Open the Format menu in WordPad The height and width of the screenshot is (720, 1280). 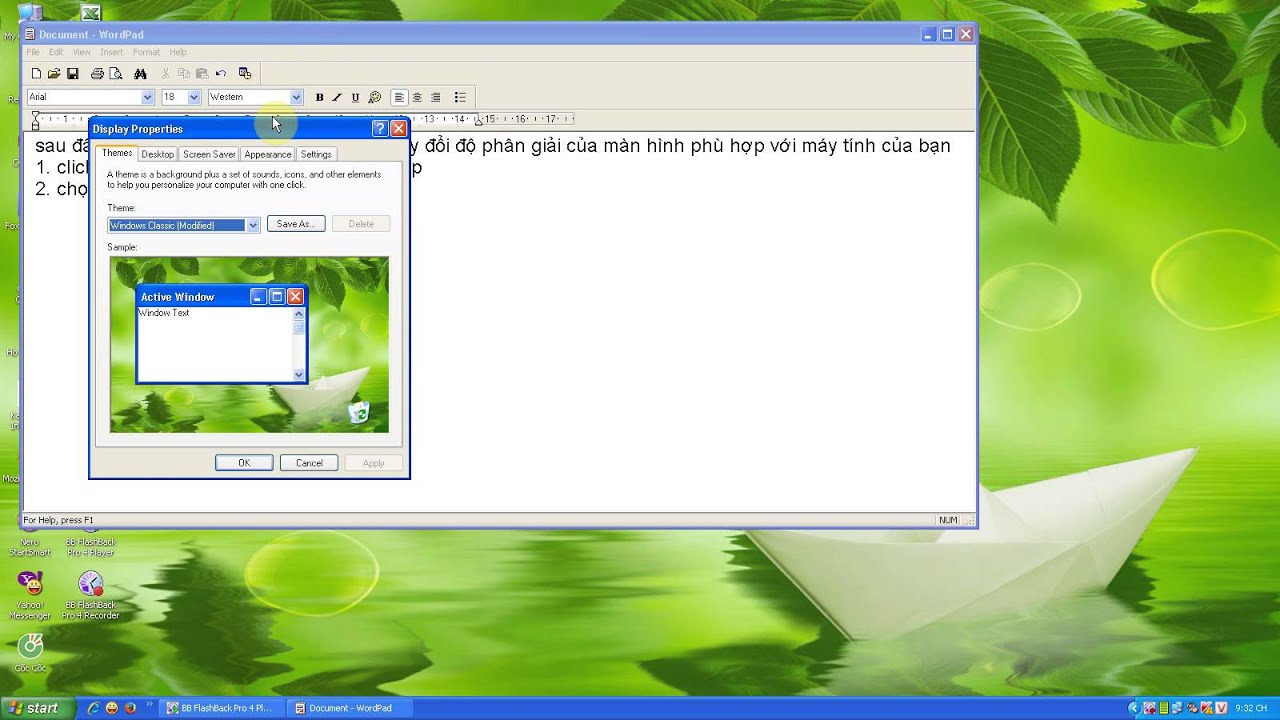click(x=146, y=52)
